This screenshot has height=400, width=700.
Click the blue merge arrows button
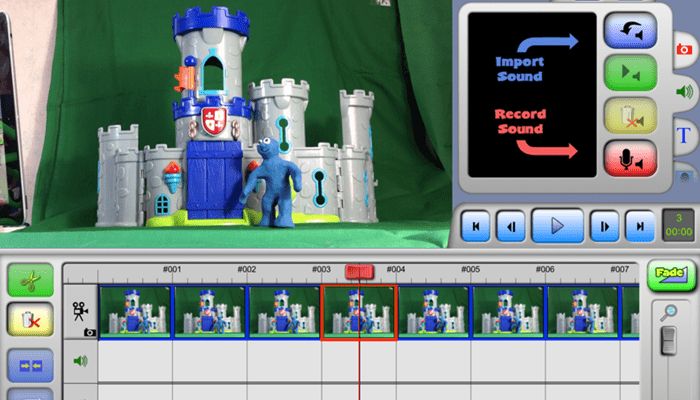pos(30,366)
